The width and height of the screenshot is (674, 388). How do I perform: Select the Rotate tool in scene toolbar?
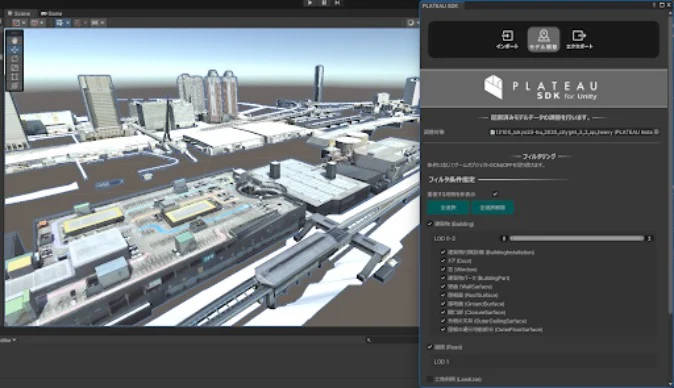pyautogui.click(x=15, y=58)
